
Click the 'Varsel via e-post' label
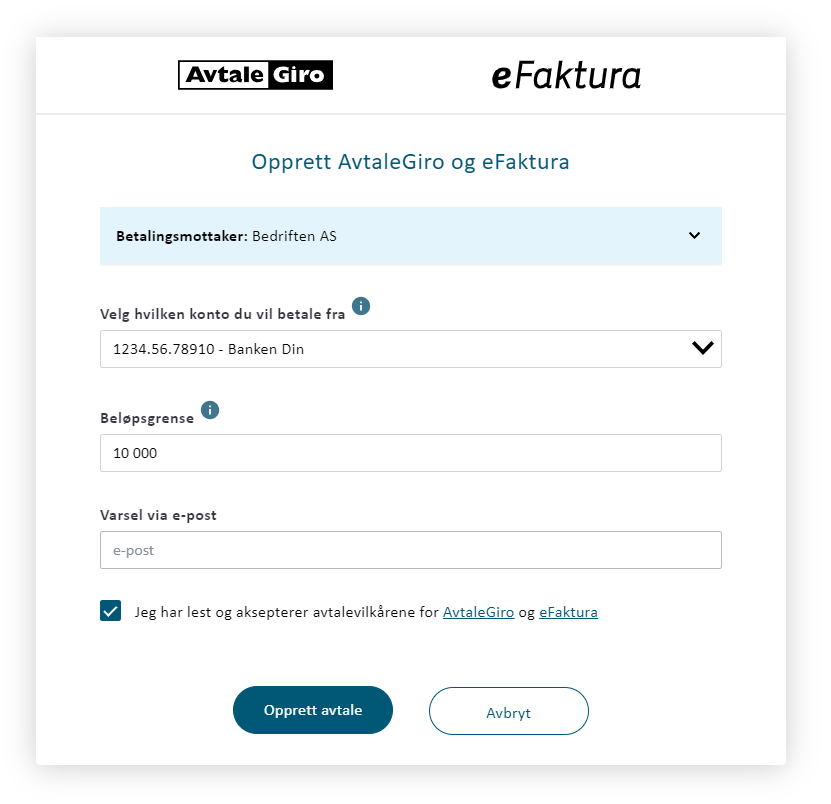(x=158, y=515)
